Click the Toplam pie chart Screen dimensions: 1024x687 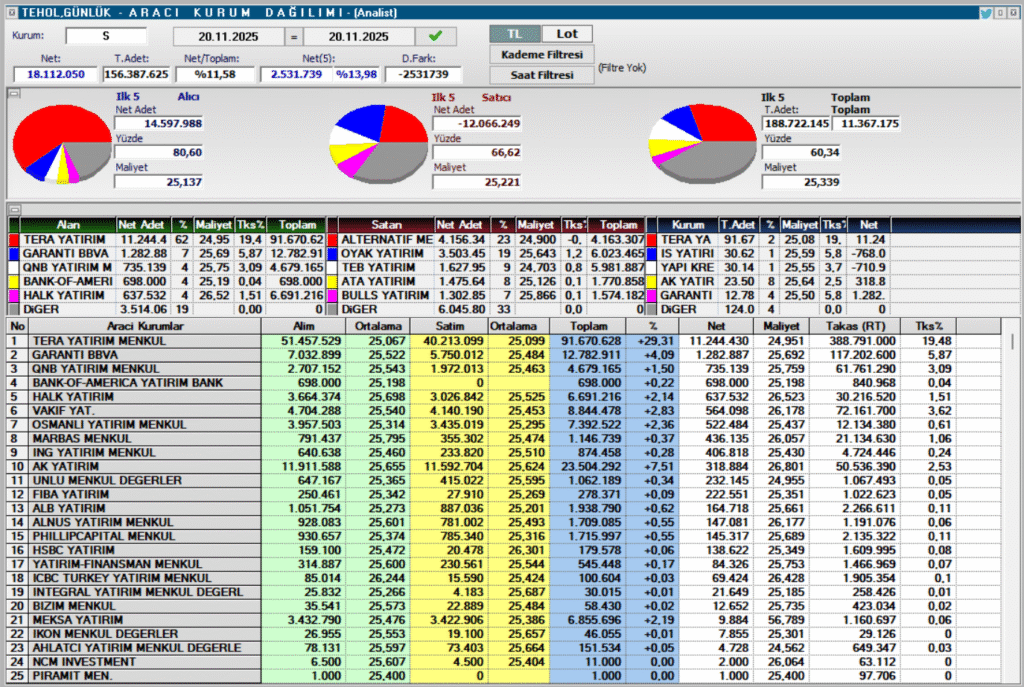point(702,144)
